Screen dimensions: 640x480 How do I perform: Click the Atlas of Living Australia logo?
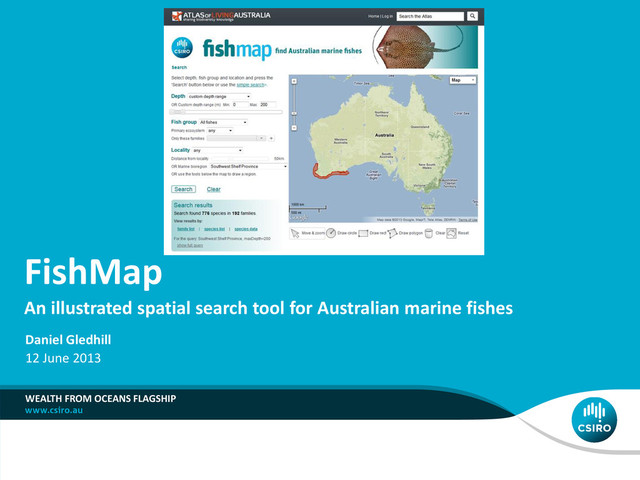coord(221,16)
